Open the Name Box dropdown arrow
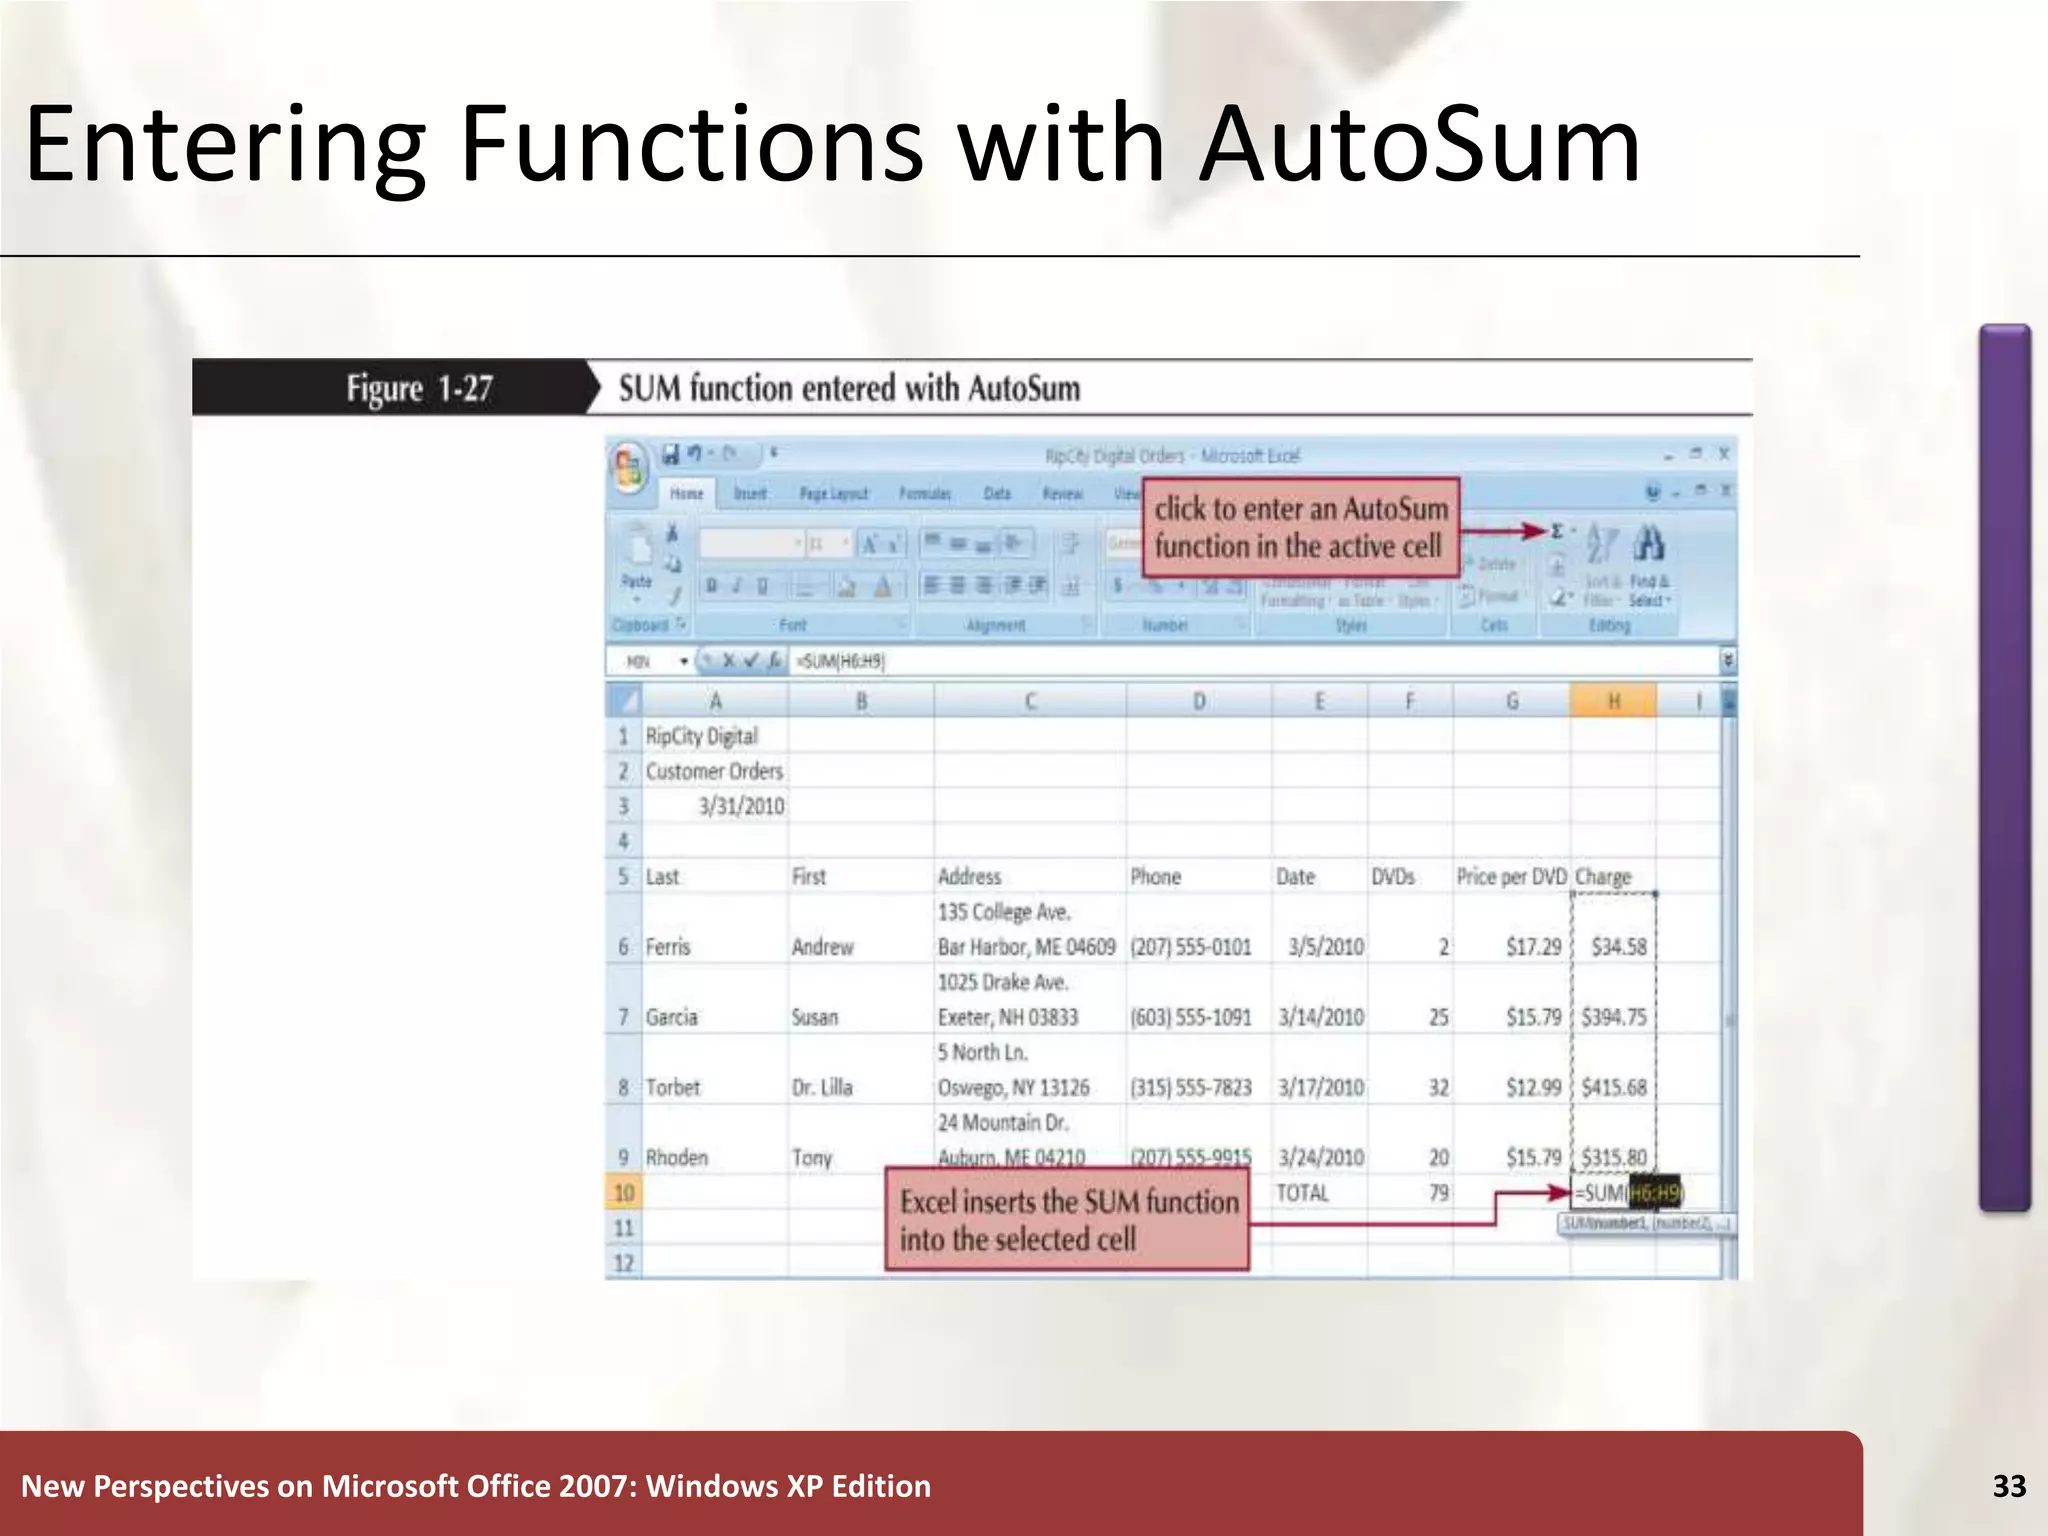2048x1536 pixels. coord(684,661)
